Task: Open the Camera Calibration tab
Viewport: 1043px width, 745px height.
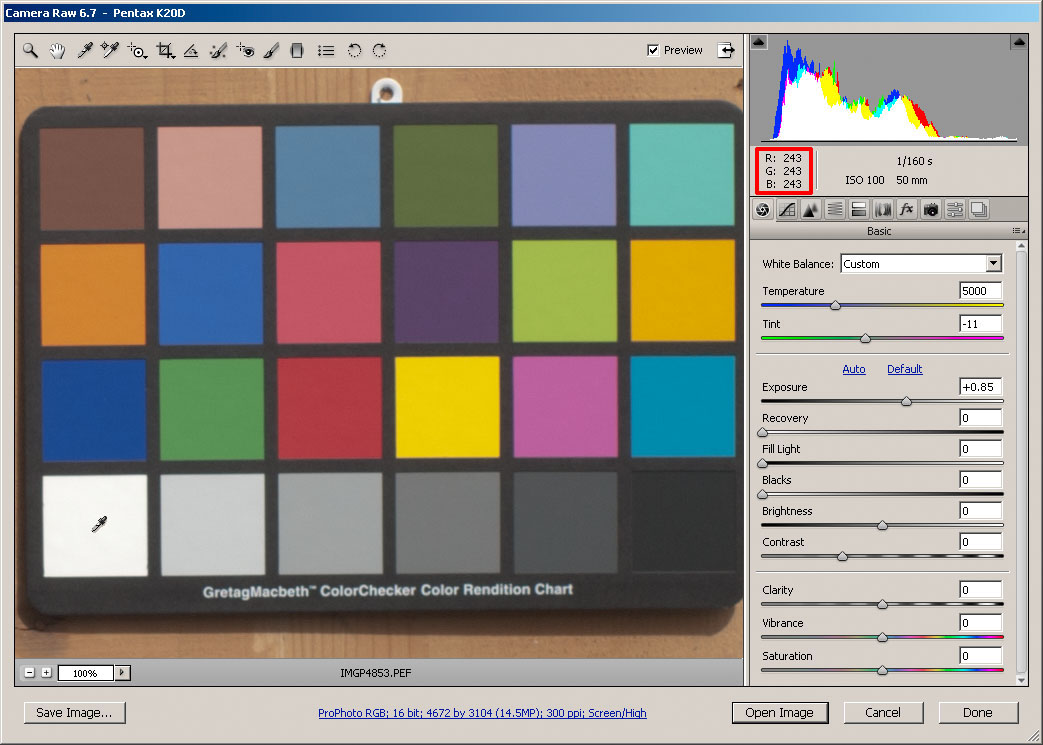Action: tap(931, 210)
